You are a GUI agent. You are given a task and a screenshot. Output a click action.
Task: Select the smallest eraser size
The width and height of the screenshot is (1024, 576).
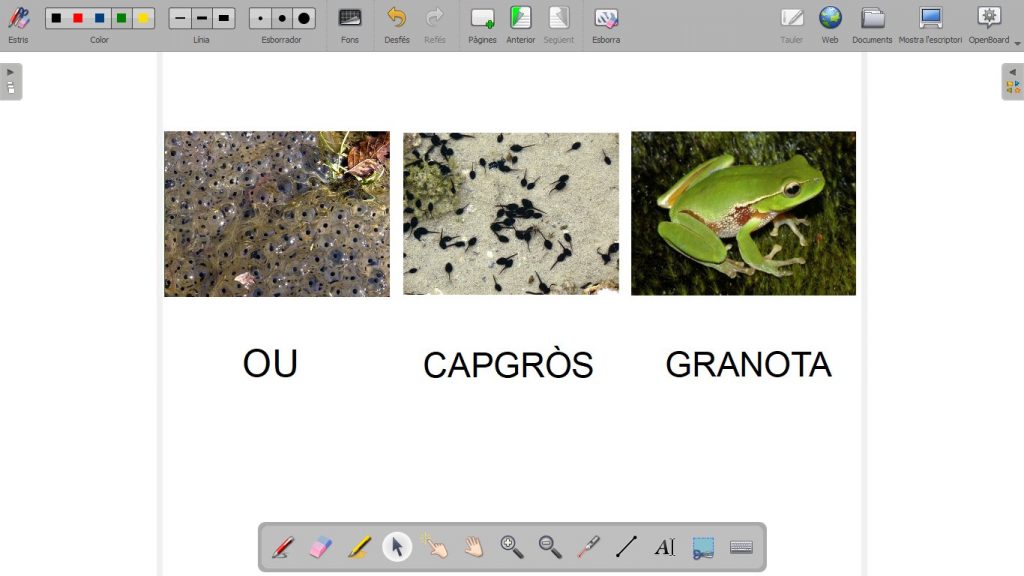coord(261,18)
